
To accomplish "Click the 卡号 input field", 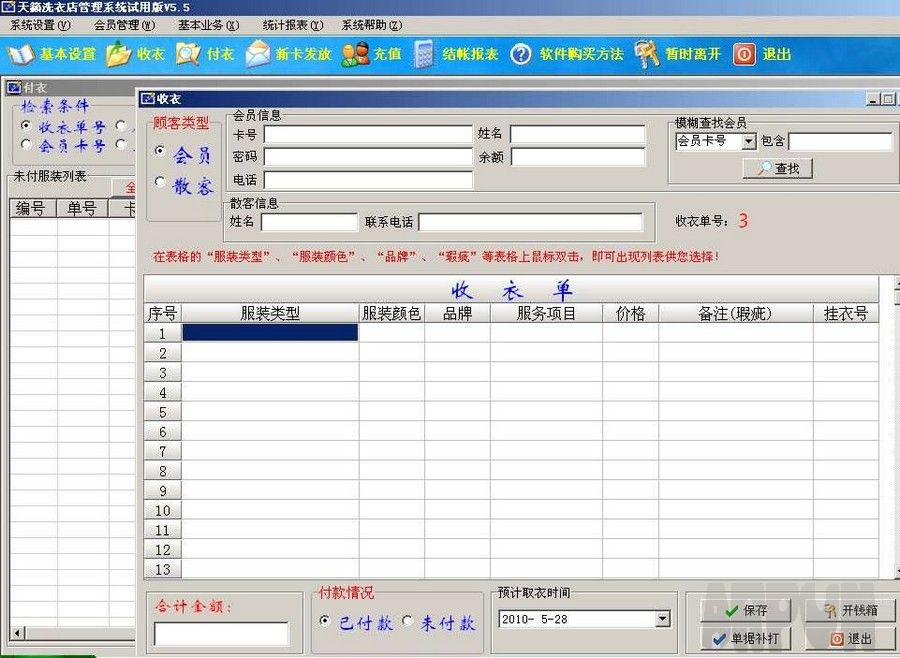I will (x=367, y=133).
